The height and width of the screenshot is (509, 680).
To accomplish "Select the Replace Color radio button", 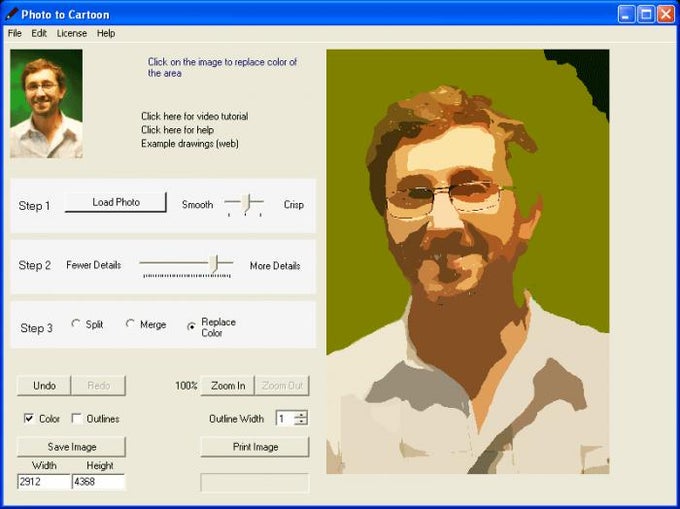I will 191,326.
